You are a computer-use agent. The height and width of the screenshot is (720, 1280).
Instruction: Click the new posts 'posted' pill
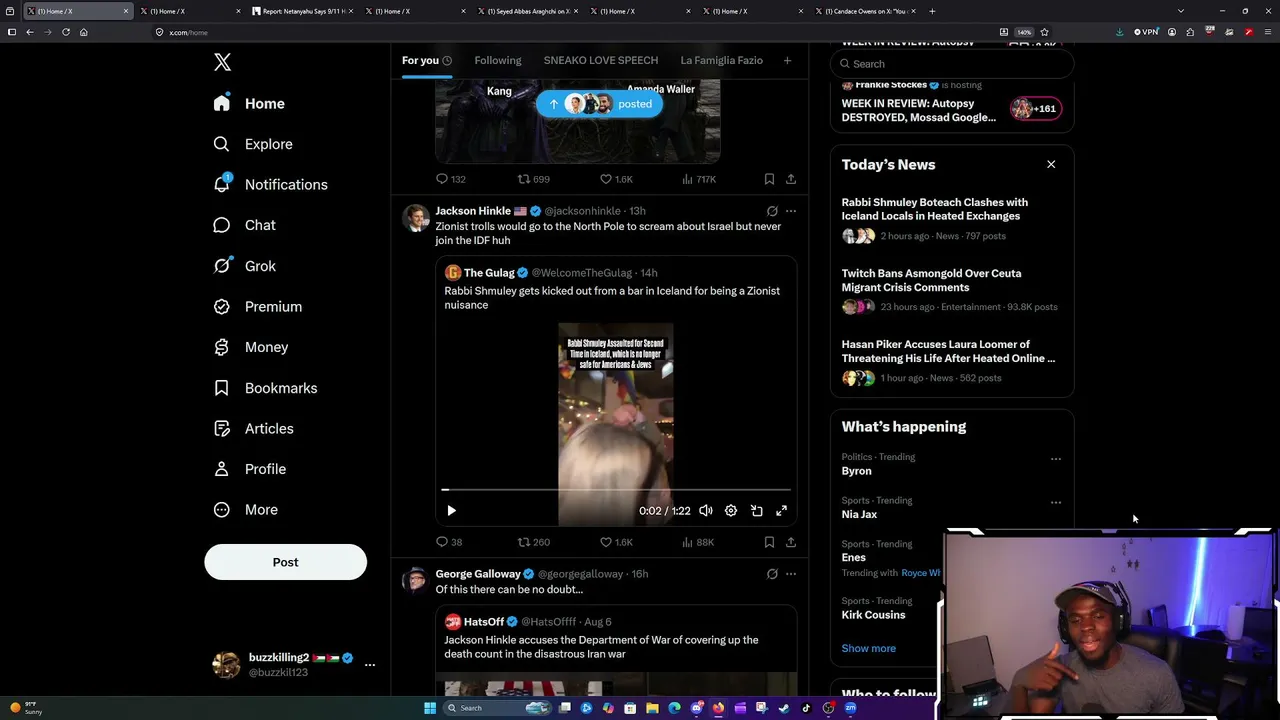click(x=599, y=104)
